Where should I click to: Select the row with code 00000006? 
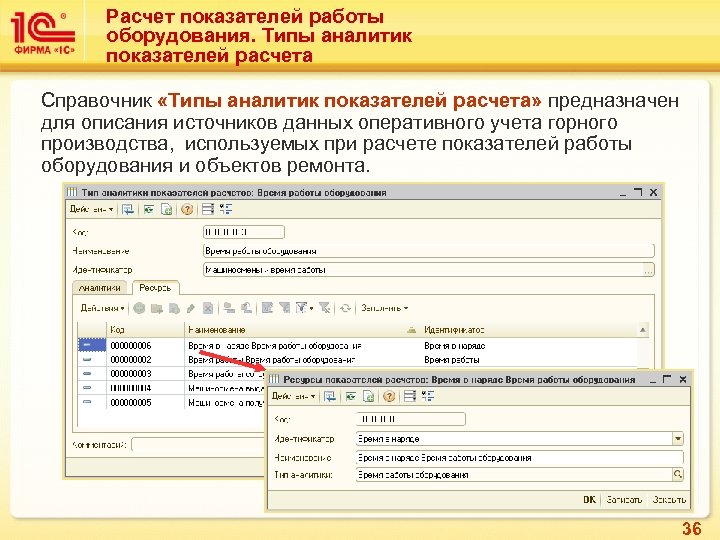(358, 345)
